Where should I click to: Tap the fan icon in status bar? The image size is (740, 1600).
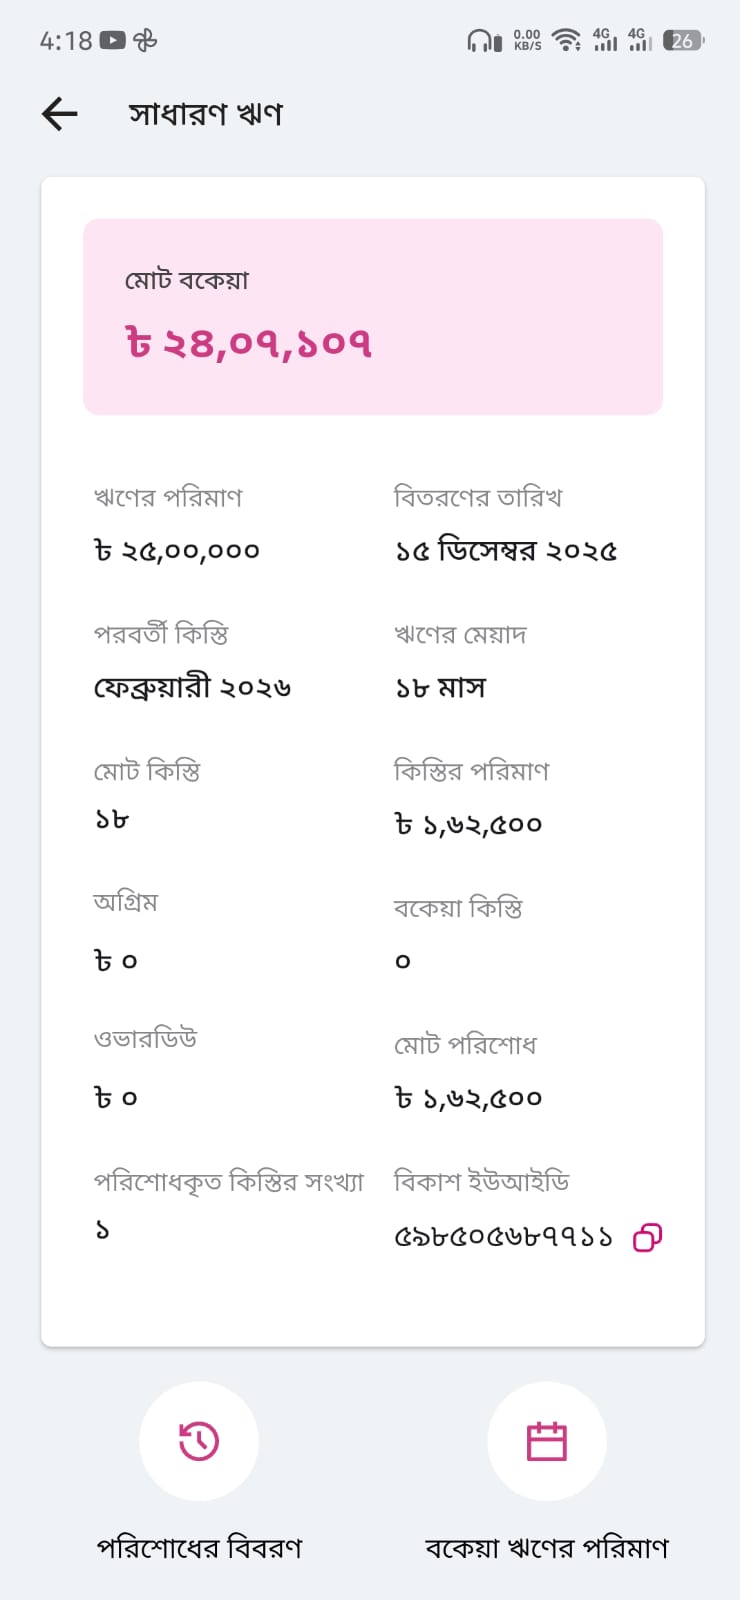pos(145,41)
